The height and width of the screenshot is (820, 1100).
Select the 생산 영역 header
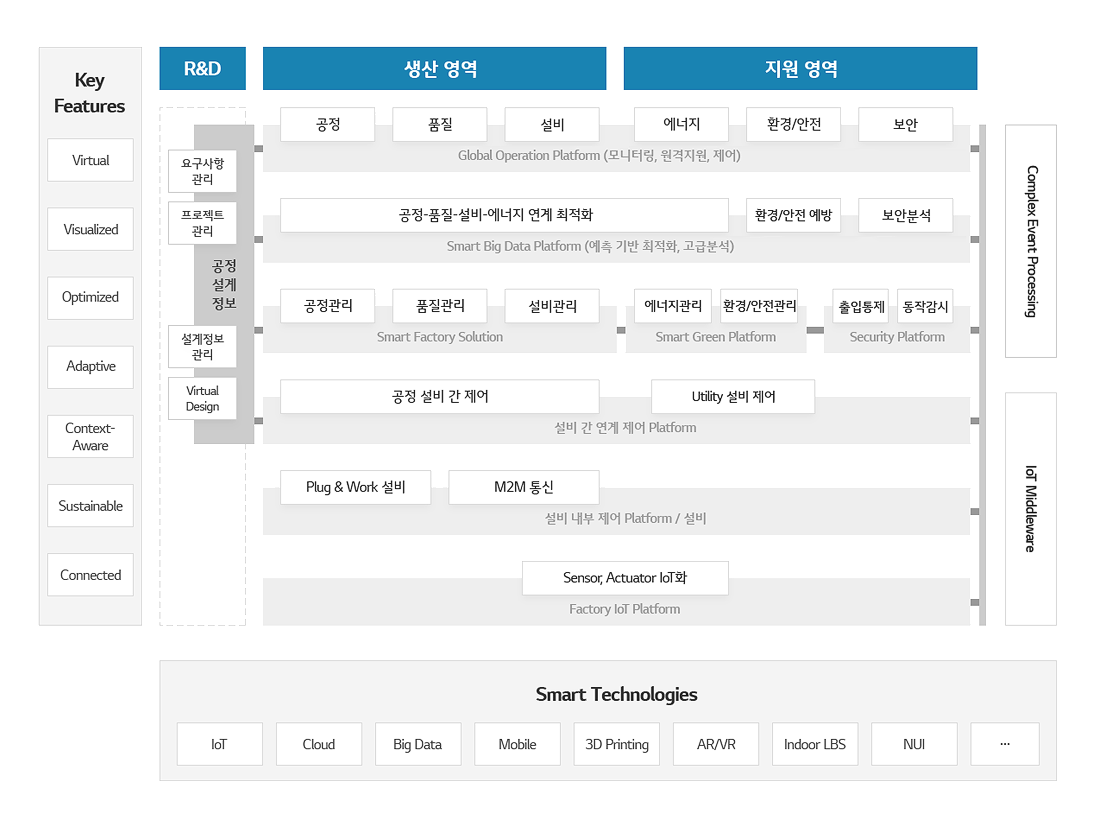point(434,69)
